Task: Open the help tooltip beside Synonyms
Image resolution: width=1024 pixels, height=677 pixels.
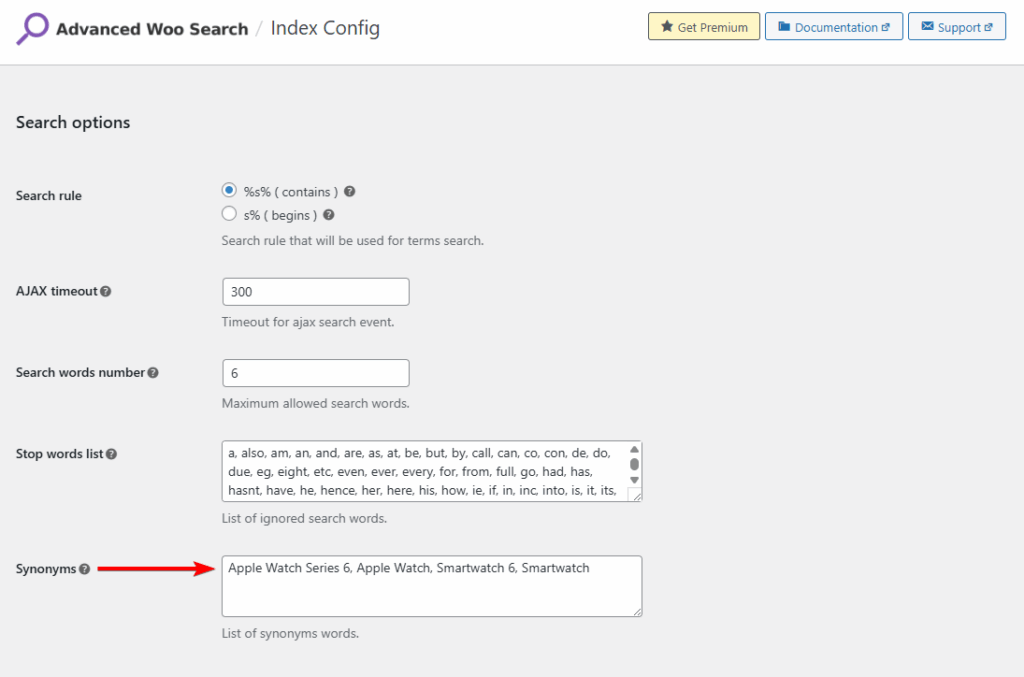Action: tap(84, 568)
